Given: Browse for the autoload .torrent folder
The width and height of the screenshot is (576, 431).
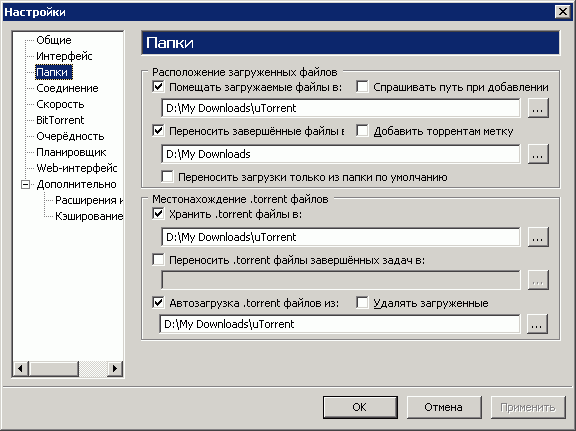Looking at the screenshot, I should coord(537,324).
